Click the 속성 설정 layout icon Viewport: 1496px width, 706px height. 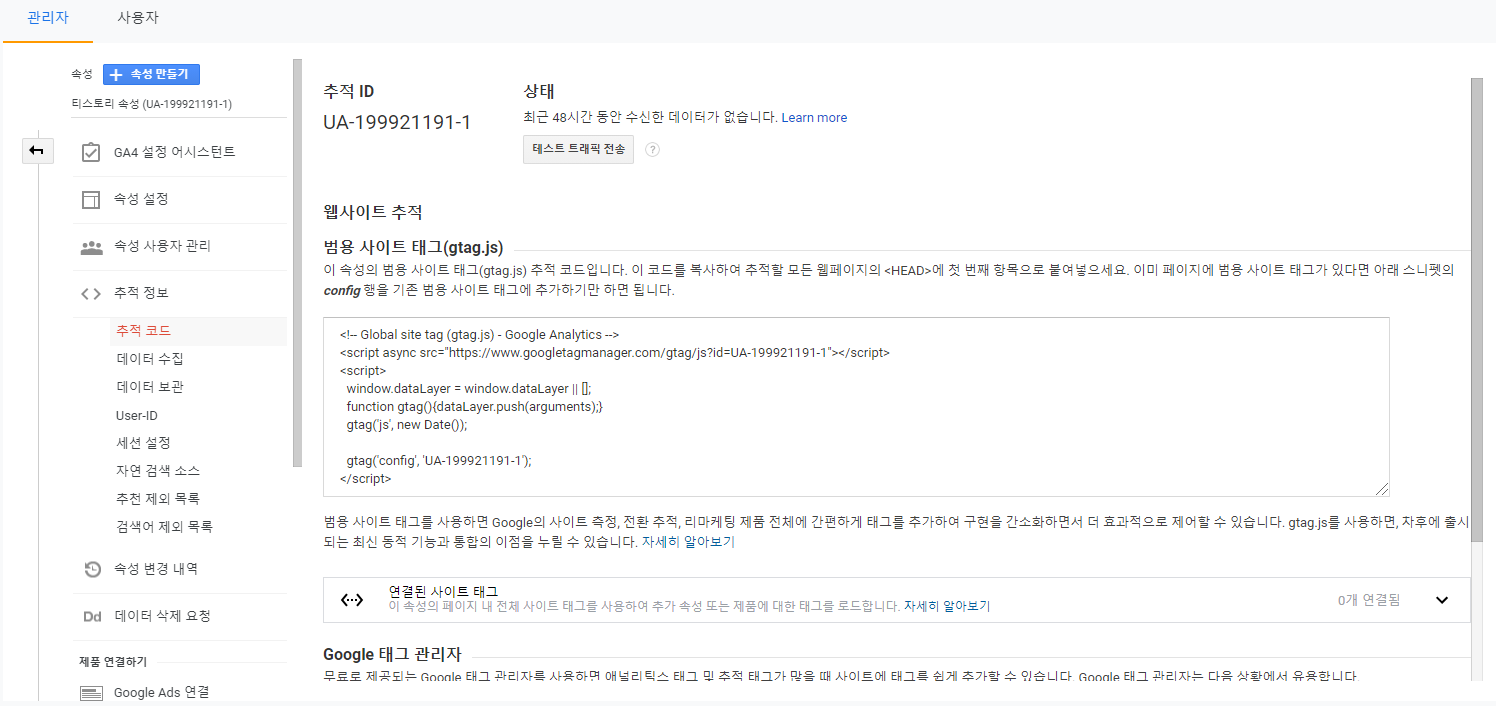point(91,199)
